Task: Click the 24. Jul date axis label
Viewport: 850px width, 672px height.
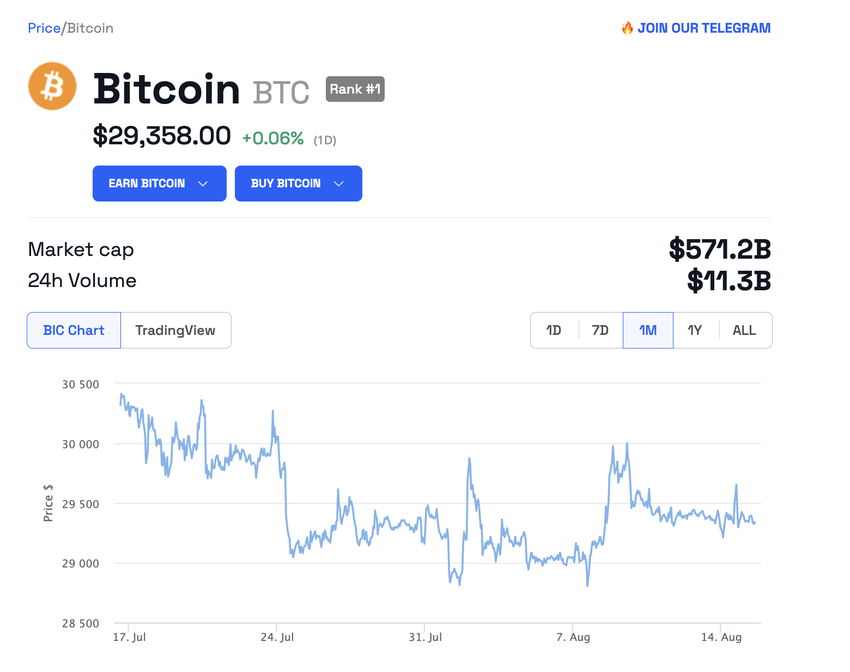Action: (x=277, y=637)
